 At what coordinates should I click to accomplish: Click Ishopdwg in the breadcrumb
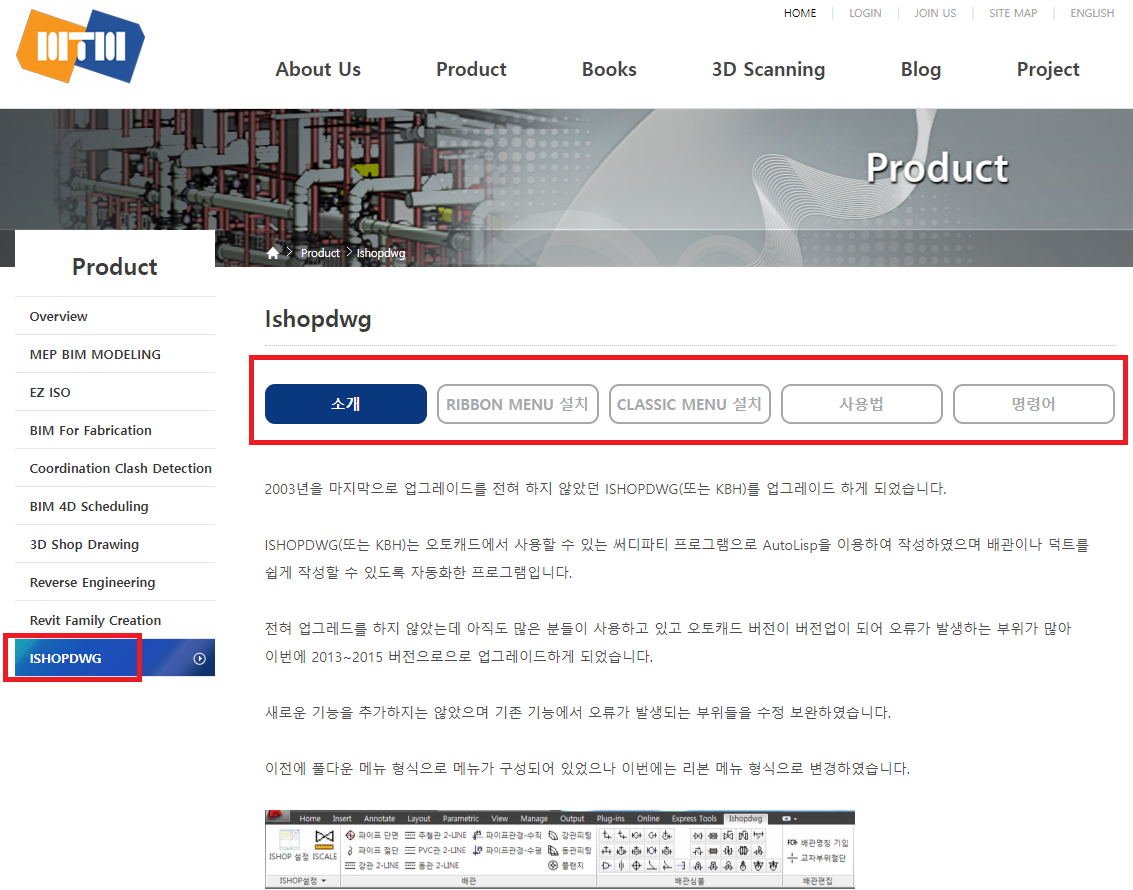381,253
